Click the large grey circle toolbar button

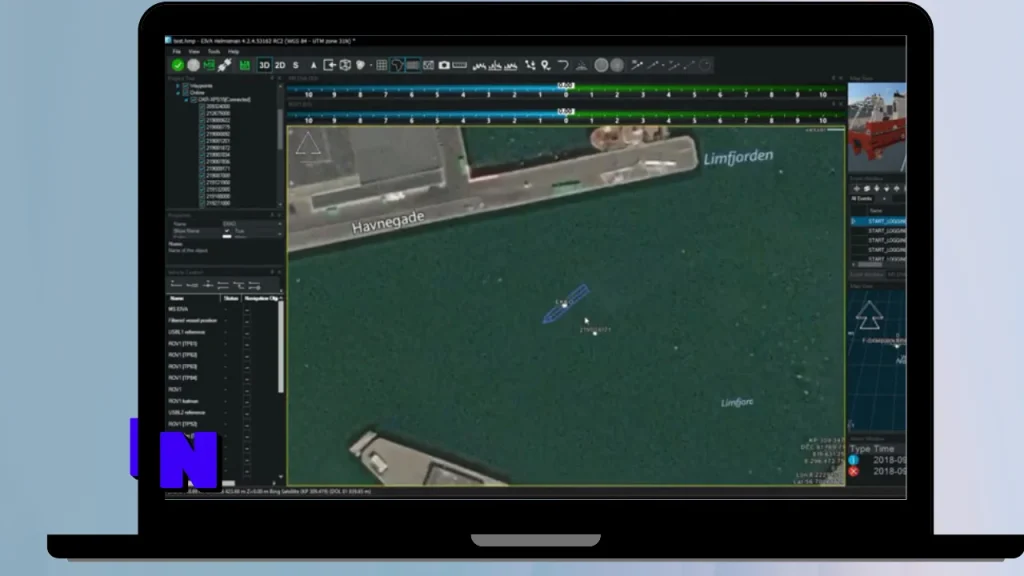(601, 65)
